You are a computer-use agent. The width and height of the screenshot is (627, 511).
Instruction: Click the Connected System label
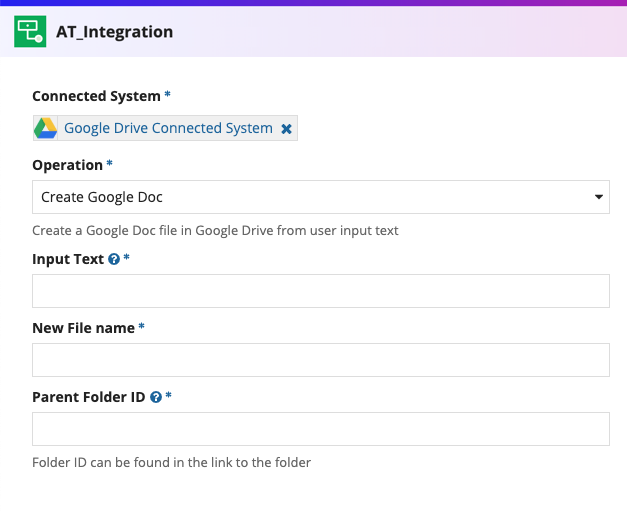pos(96,96)
